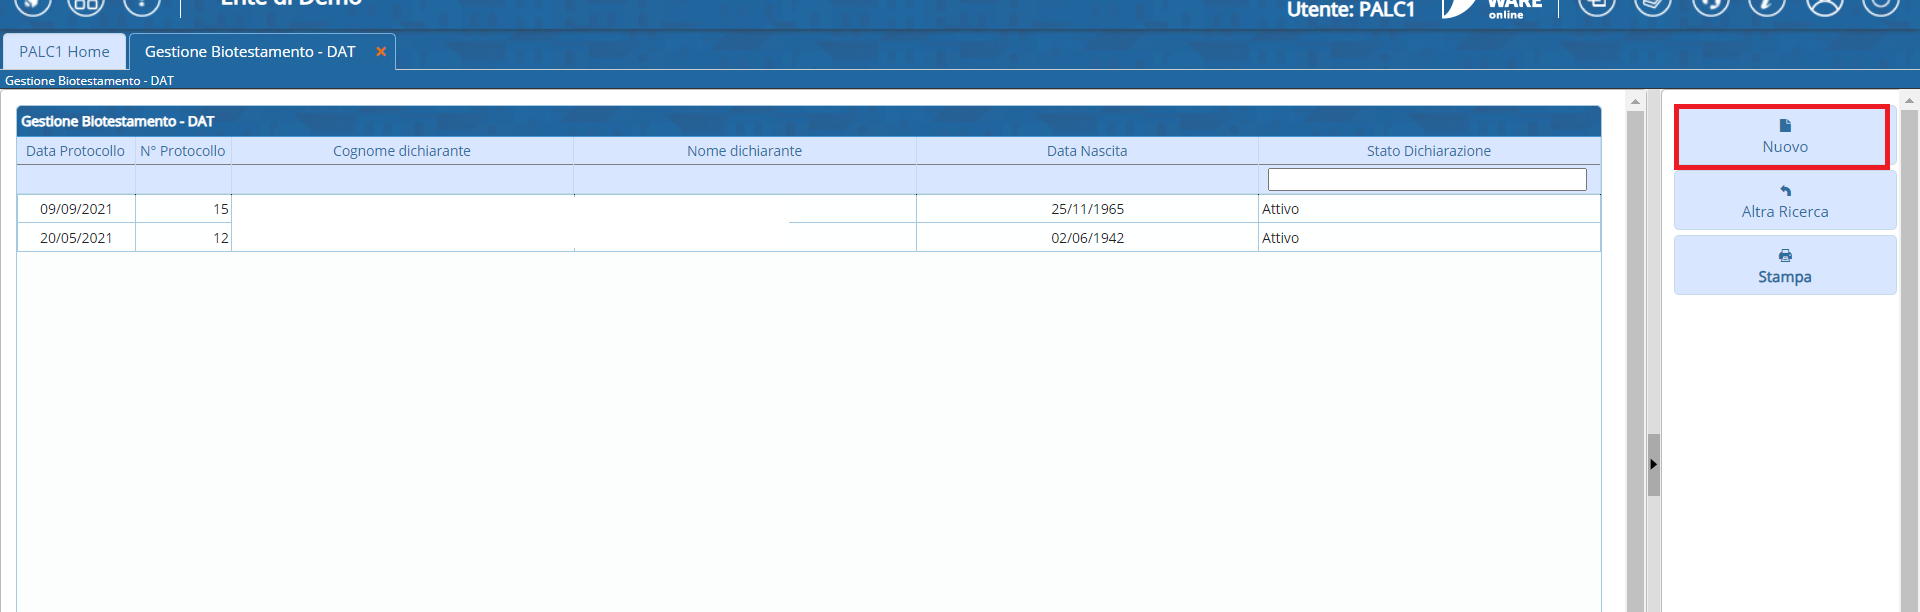Sort by Data Protocollo column header
Viewport: 1920px width, 612px height.
coord(76,151)
